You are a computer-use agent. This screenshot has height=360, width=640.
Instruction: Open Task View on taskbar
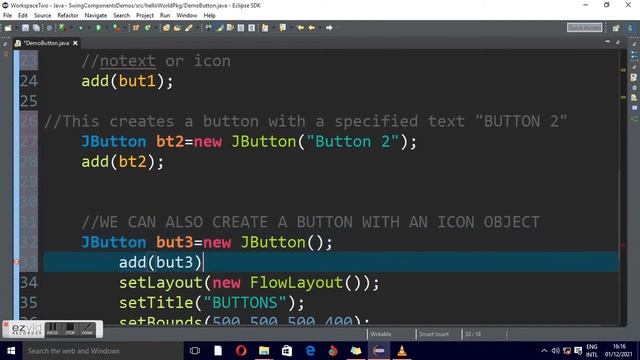tap(195, 351)
